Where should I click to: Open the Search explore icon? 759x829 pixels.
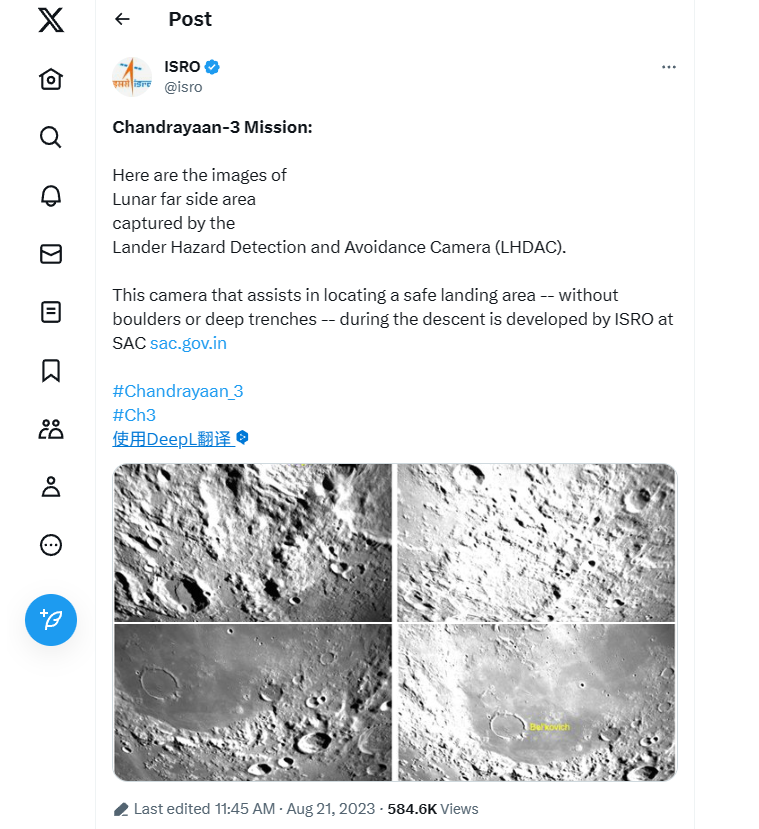pyautogui.click(x=51, y=137)
